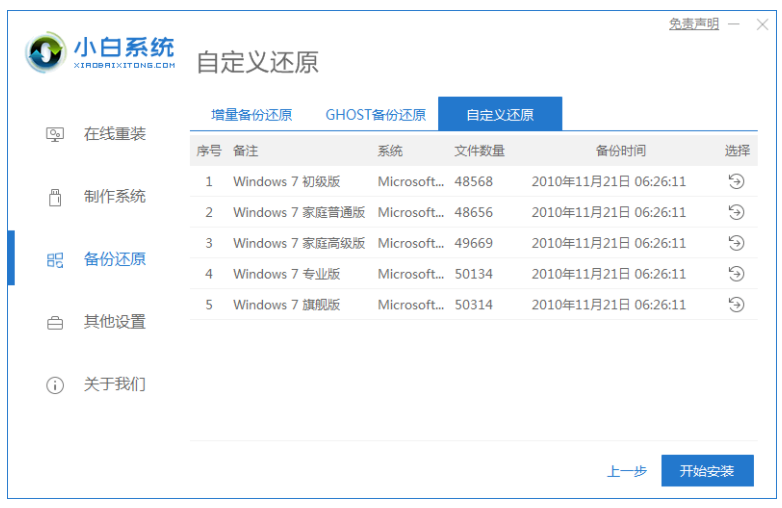Click the 文件数量 column header
Image resolution: width=782 pixels, height=508 pixels.
point(479,151)
